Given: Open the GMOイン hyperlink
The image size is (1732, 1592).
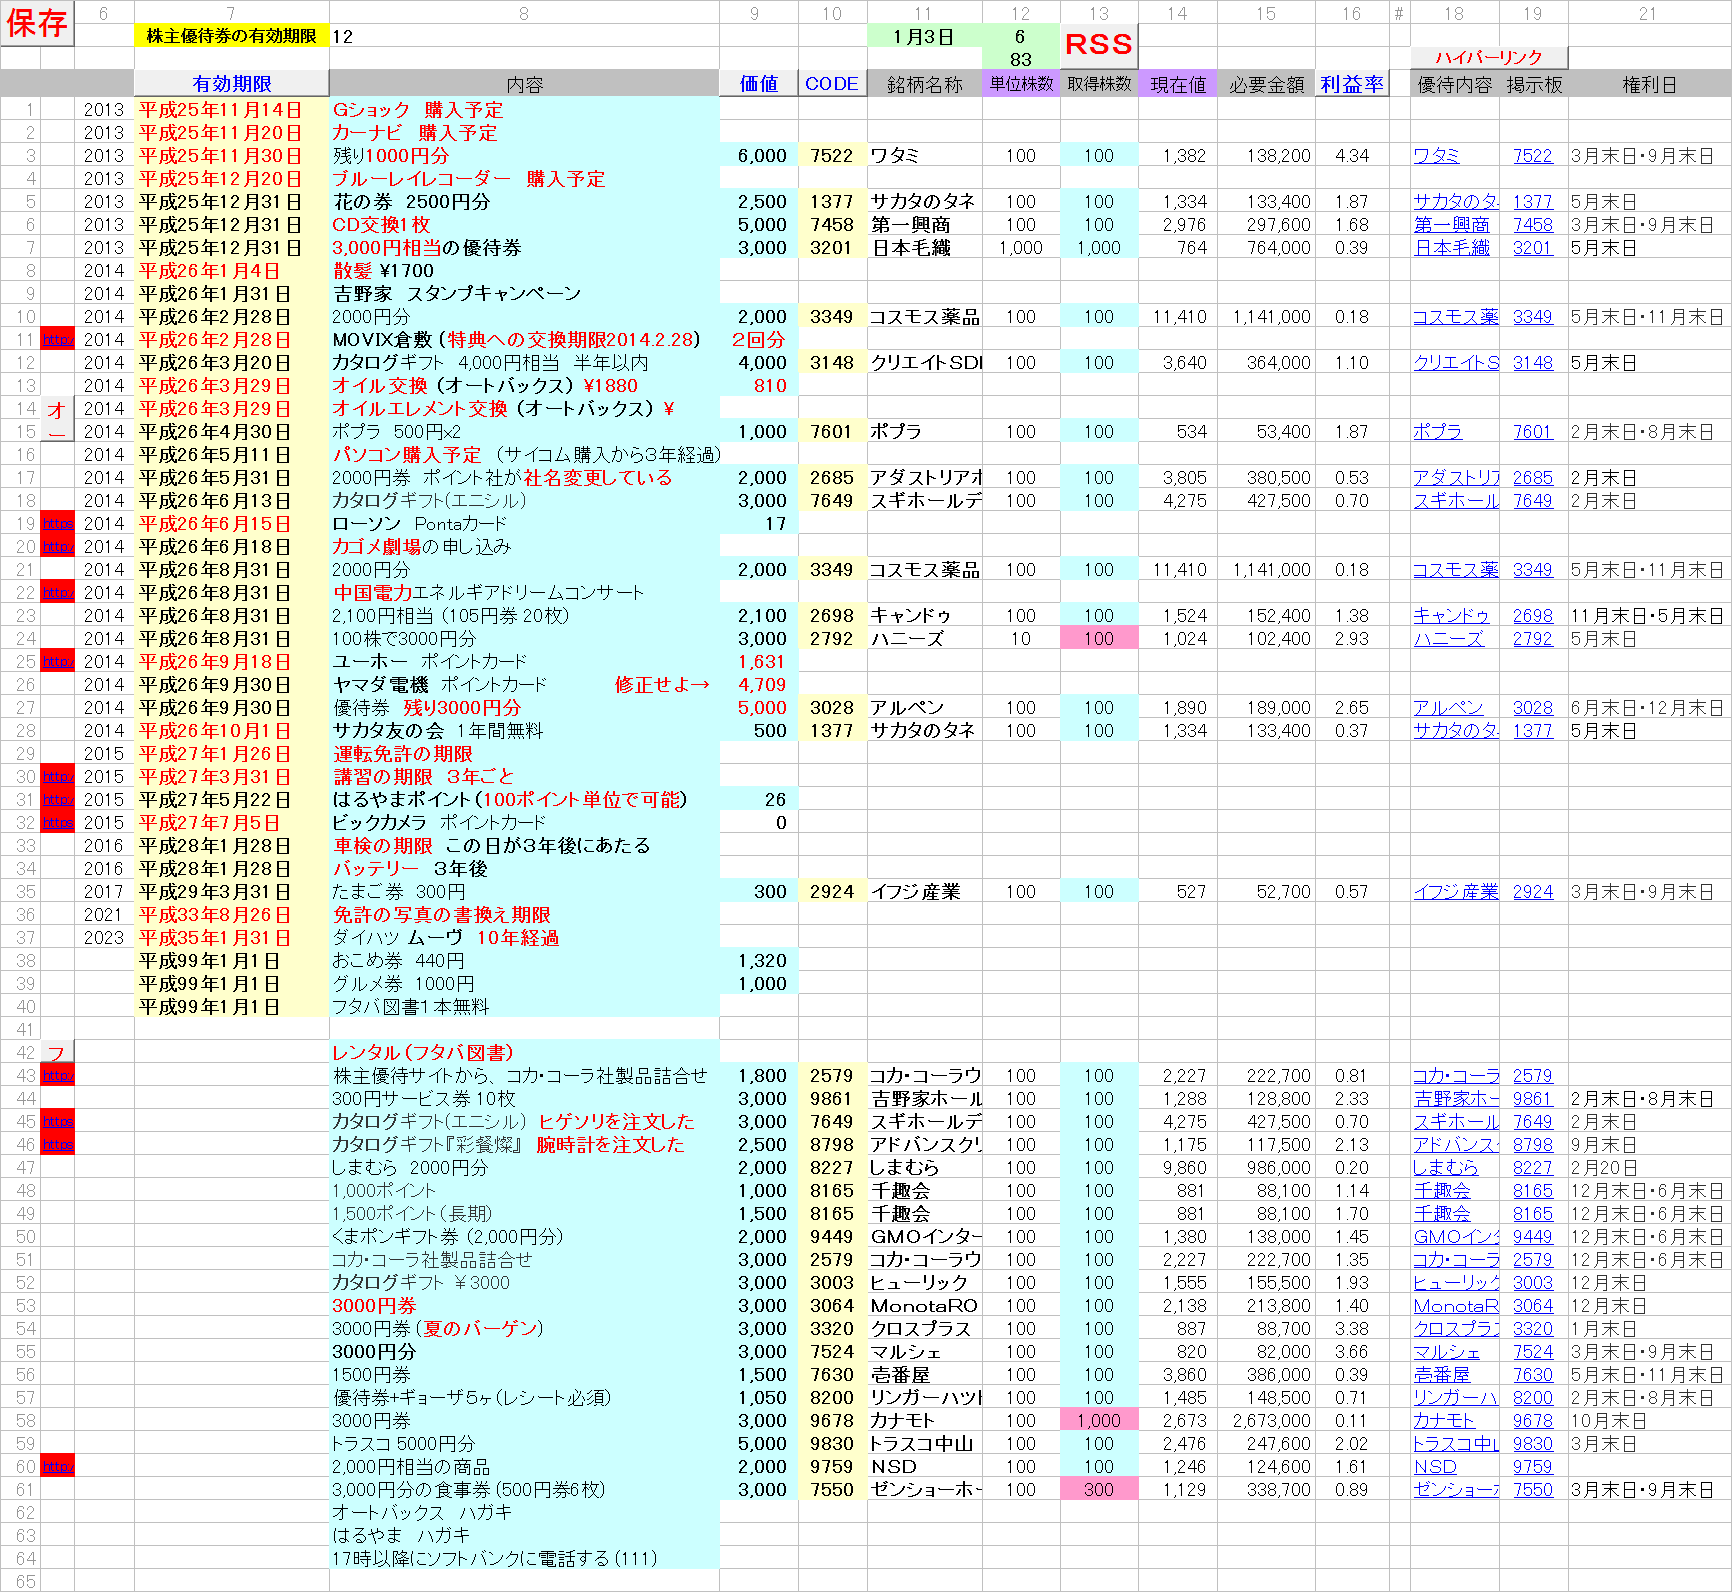Looking at the screenshot, I should 1456,1237.
